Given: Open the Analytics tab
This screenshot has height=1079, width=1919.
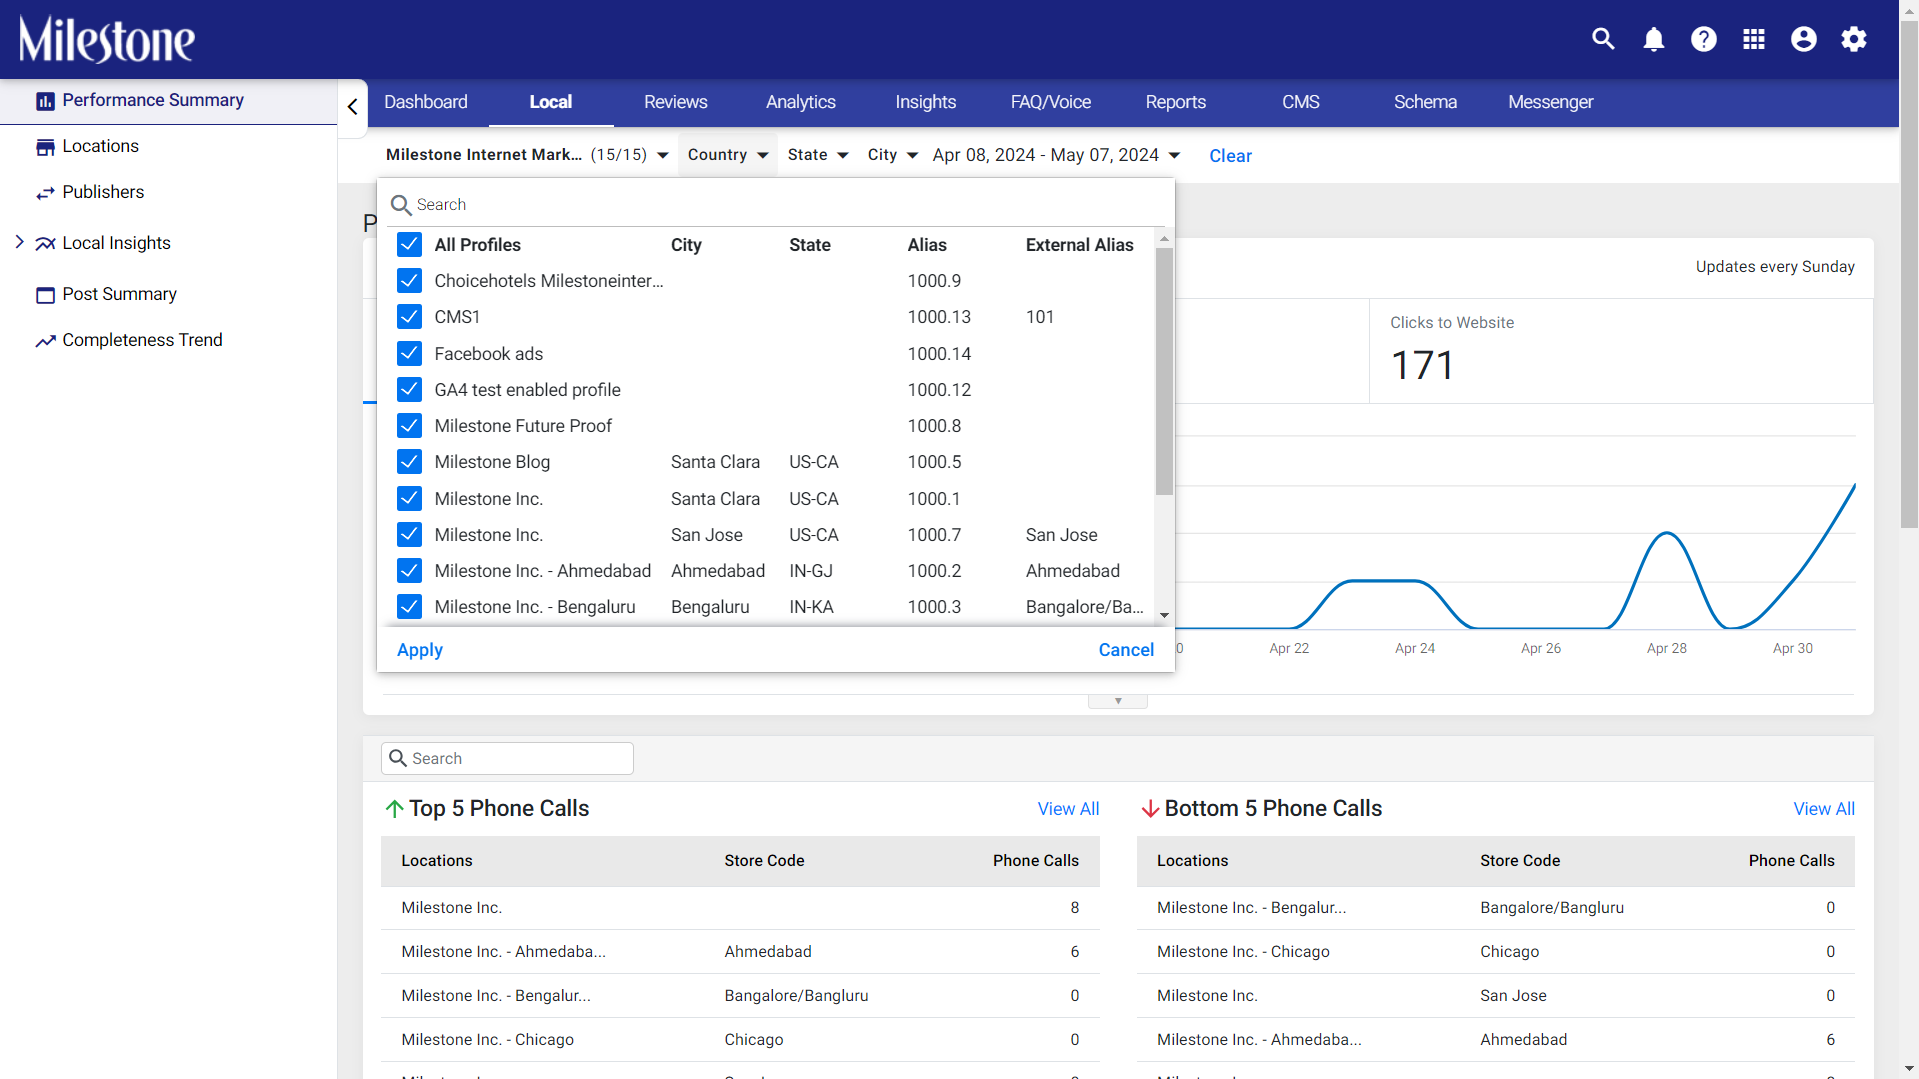Looking at the screenshot, I should (x=800, y=102).
